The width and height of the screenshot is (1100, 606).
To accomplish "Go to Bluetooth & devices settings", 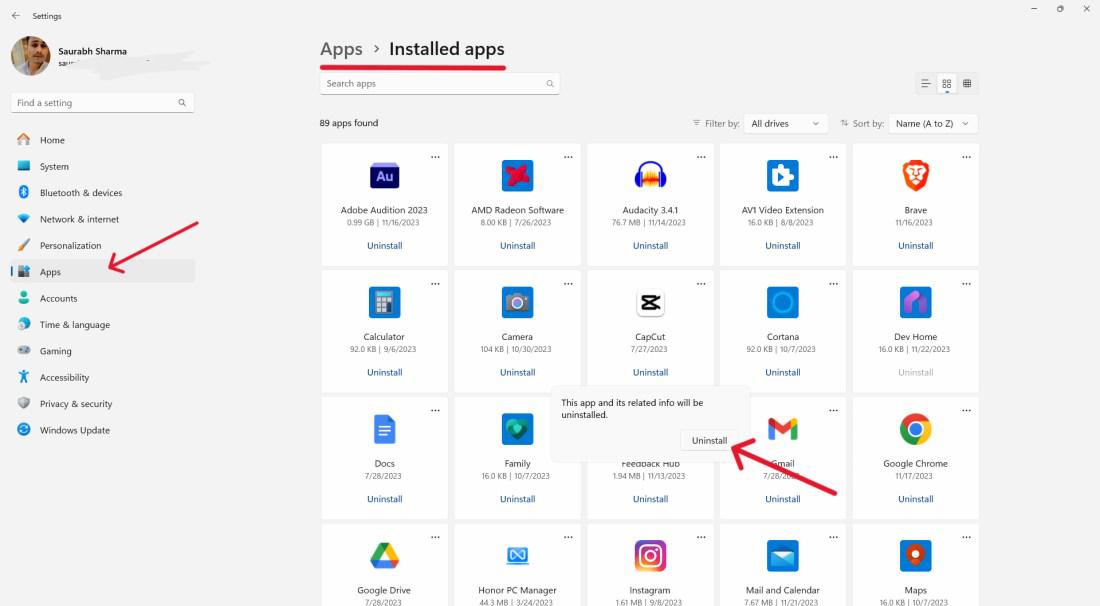I will 102,193.
